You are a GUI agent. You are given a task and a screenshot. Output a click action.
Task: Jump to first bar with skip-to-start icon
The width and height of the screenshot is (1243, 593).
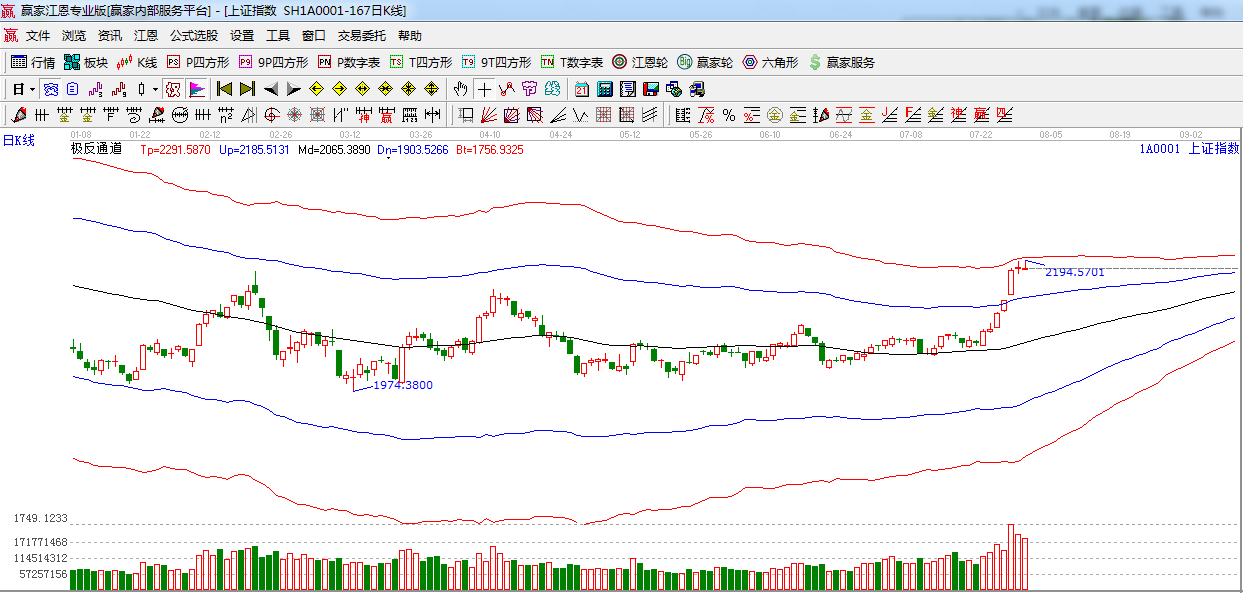[224, 89]
